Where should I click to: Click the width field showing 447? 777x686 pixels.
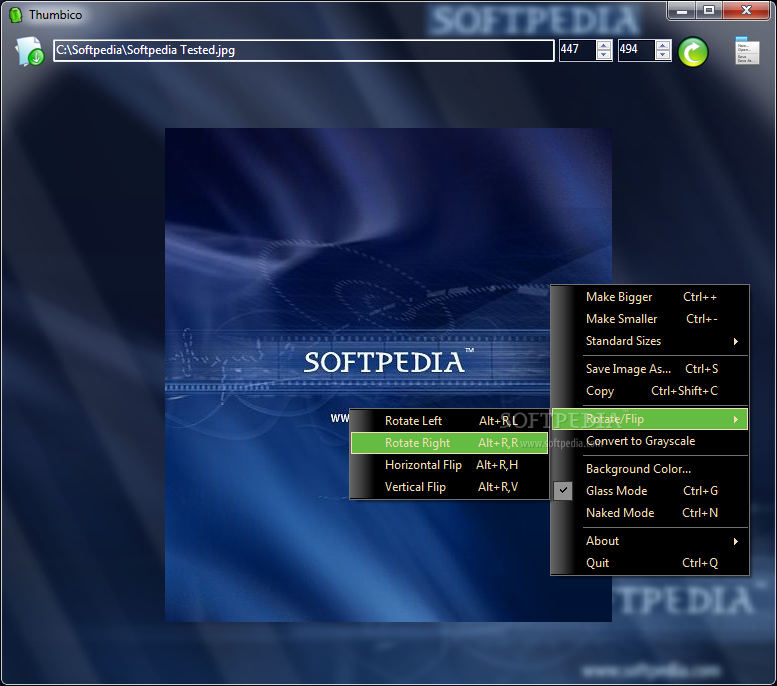(x=577, y=50)
